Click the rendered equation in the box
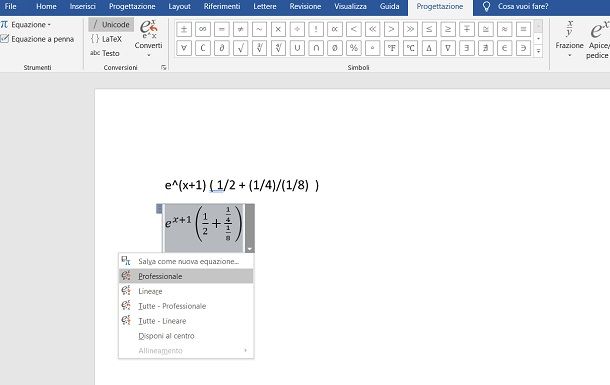Viewport: 610px width, 385px height. click(x=204, y=224)
